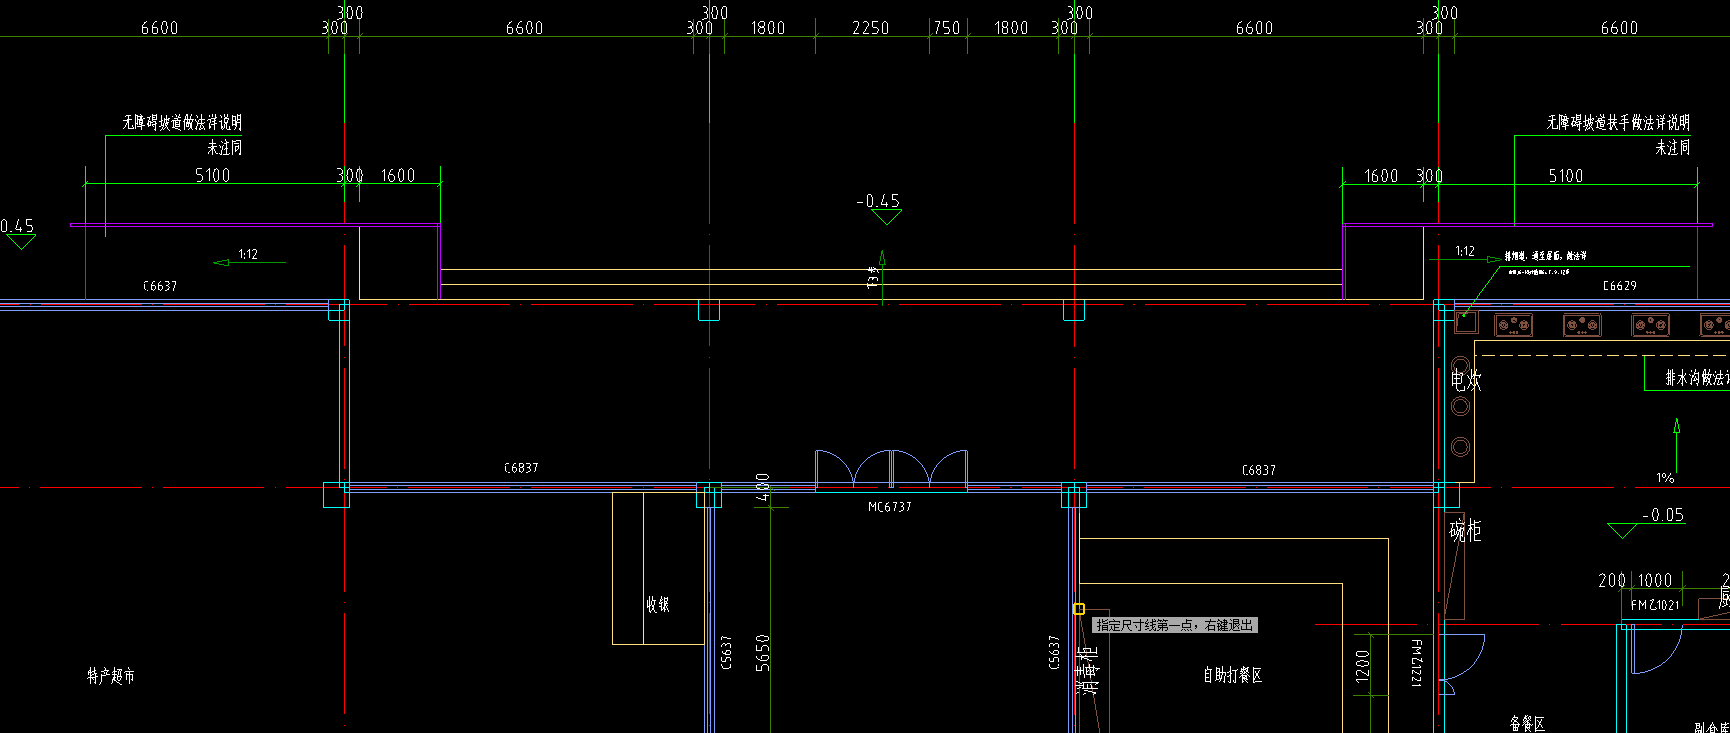Click the 1% slope text
The height and width of the screenshot is (733, 1730).
click(1665, 478)
